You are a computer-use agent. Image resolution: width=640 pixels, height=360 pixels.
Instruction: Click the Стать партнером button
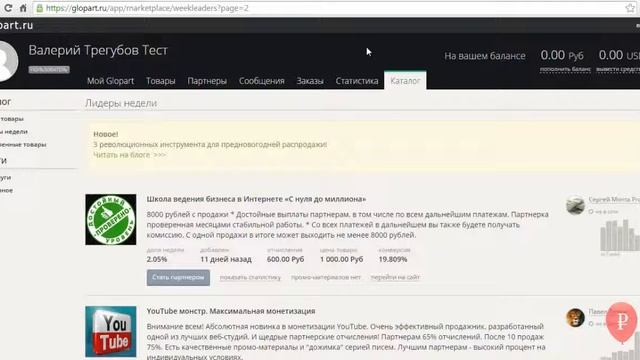coord(178,278)
